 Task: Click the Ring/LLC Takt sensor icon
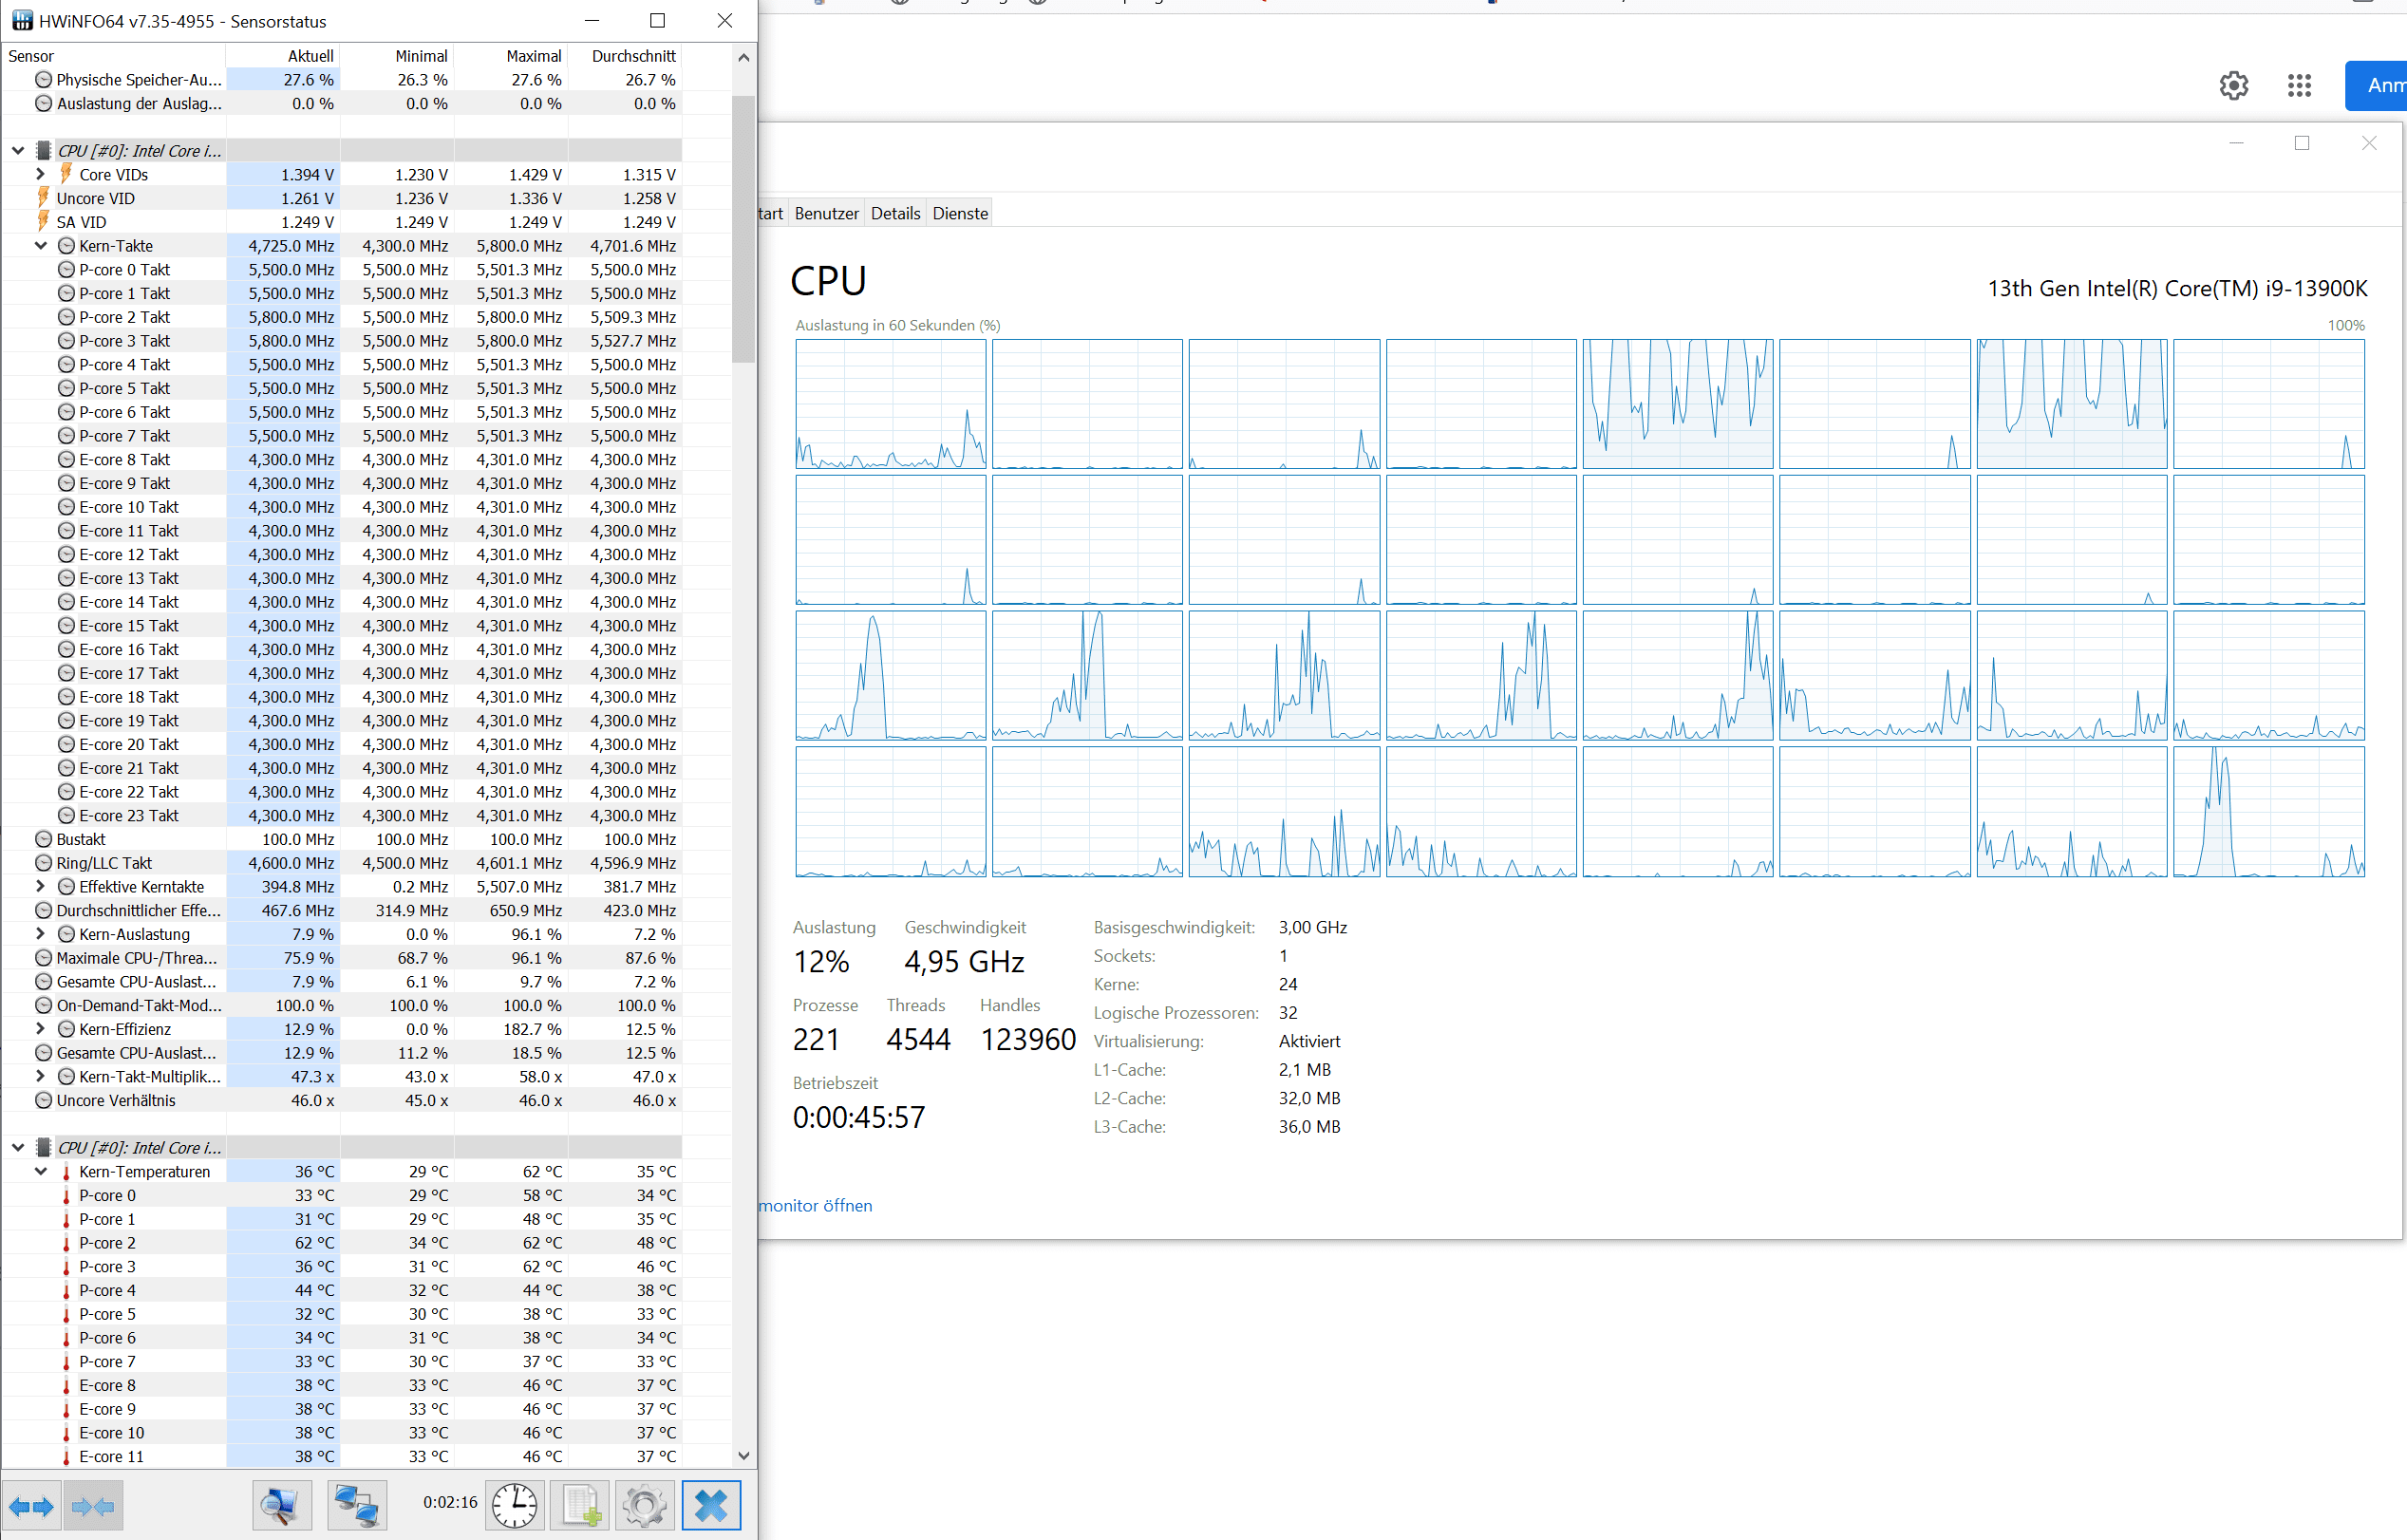43,863
